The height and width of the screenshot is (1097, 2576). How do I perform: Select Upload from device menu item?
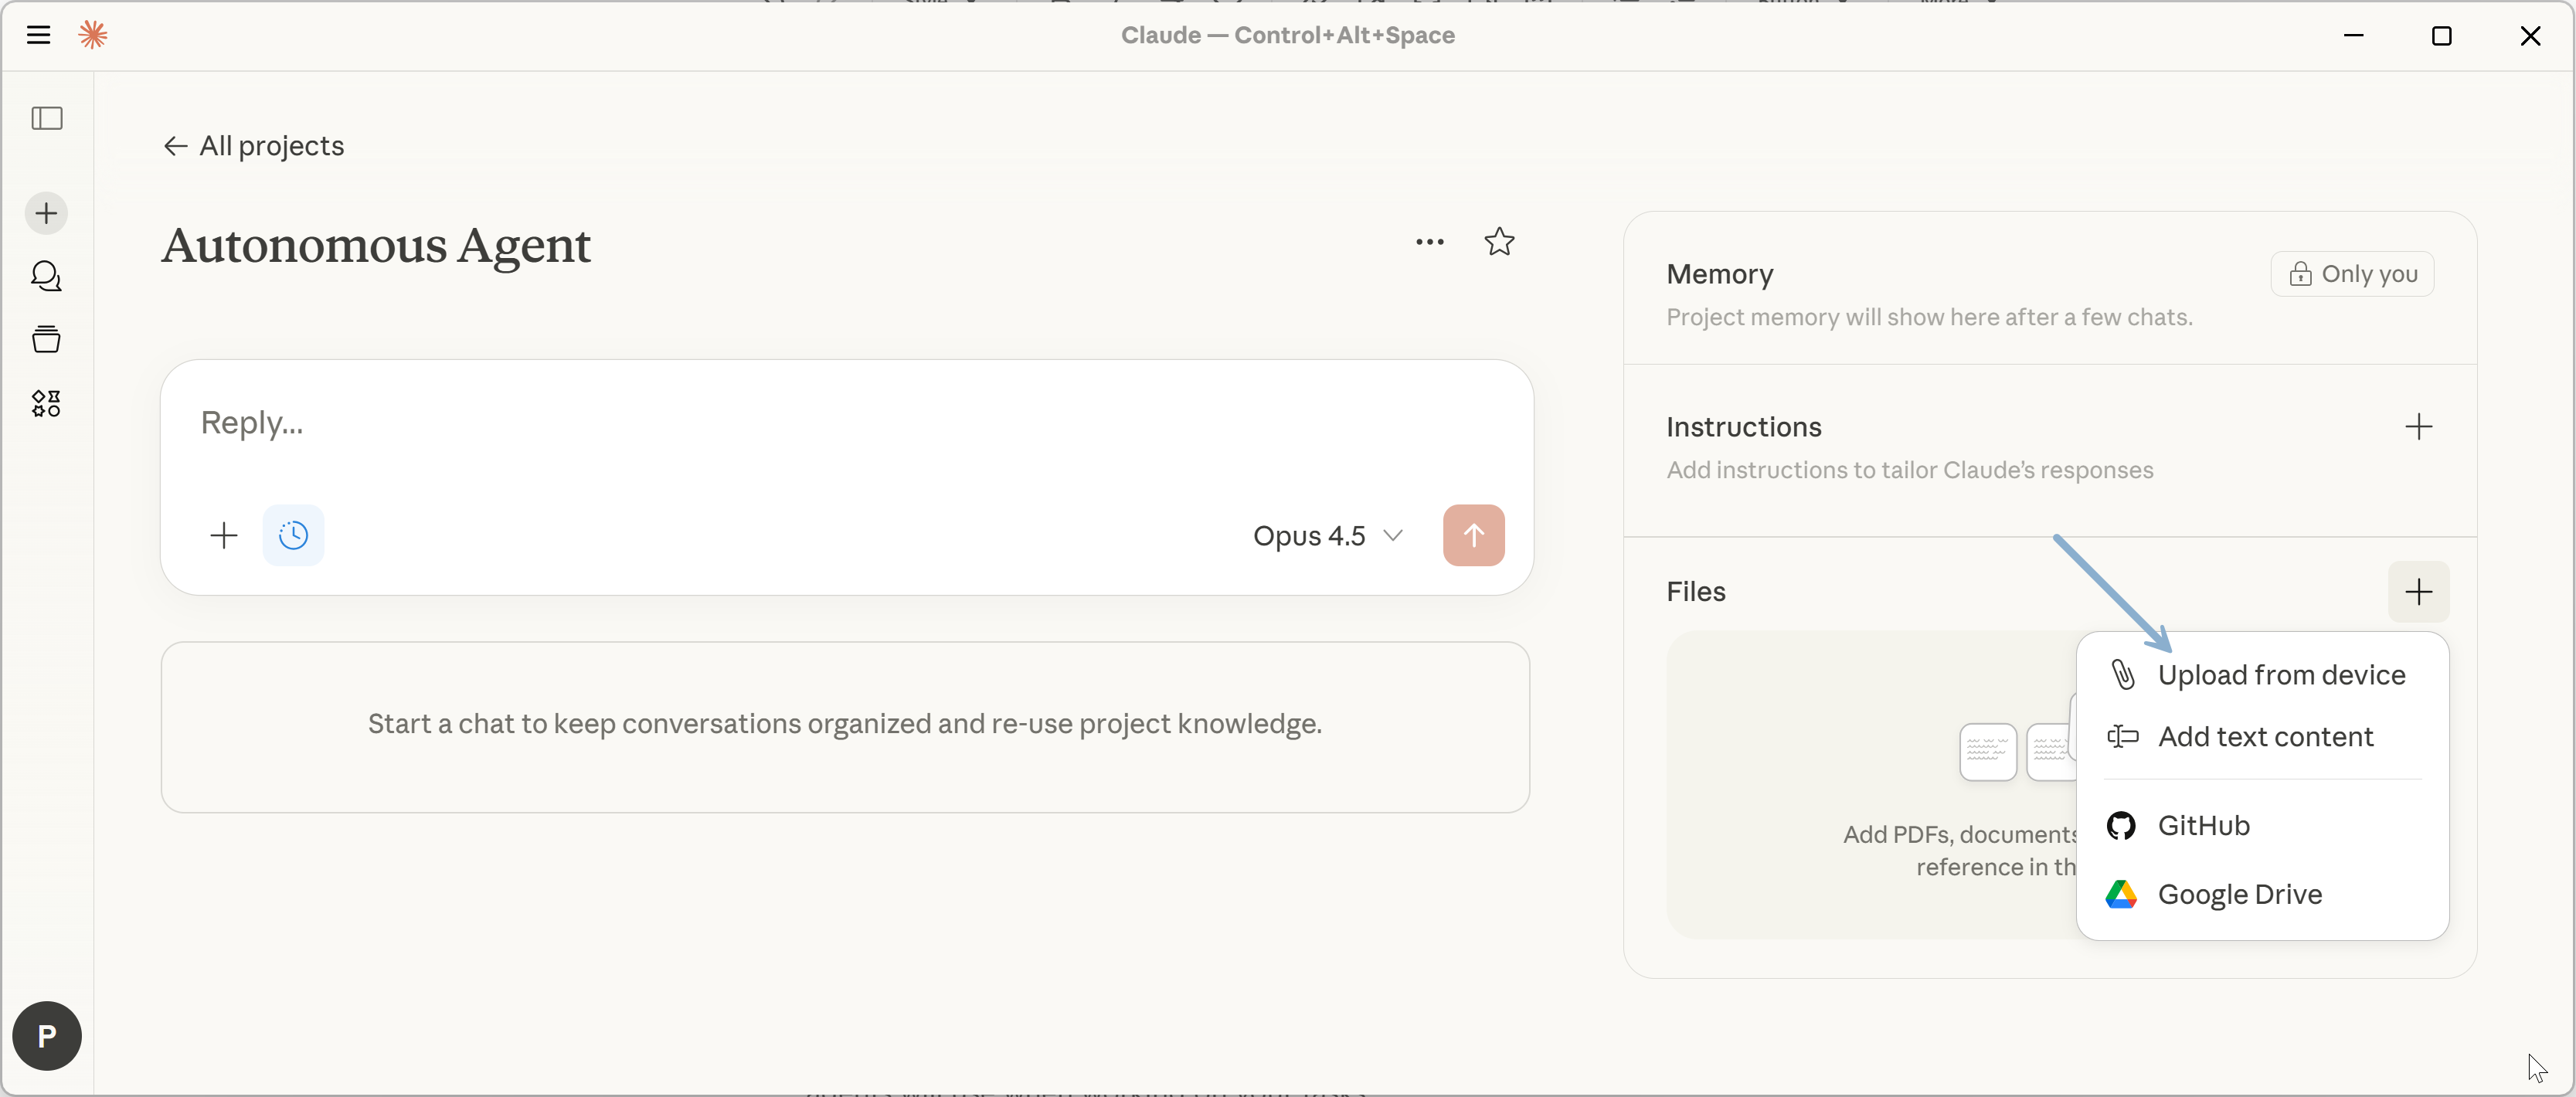[x=2280, y=675]
